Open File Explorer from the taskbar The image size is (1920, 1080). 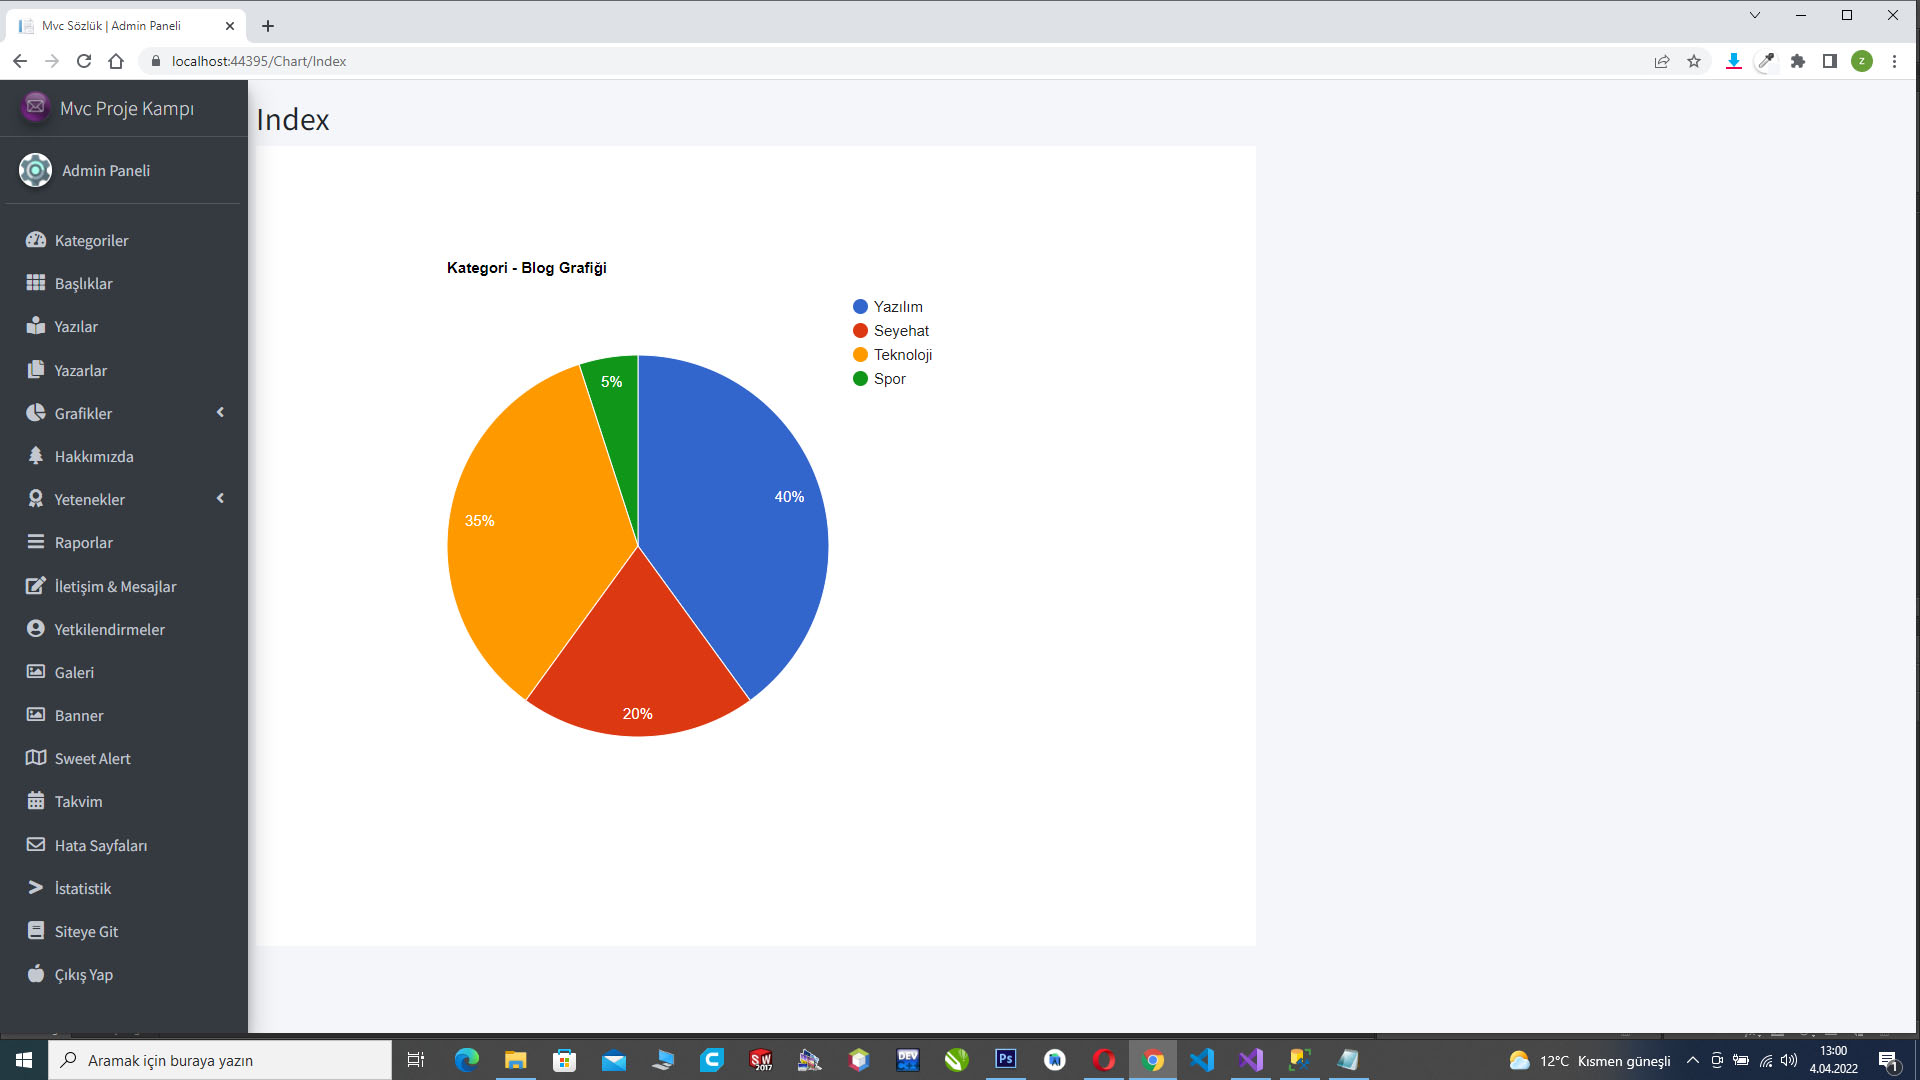tap(516, 1060)
